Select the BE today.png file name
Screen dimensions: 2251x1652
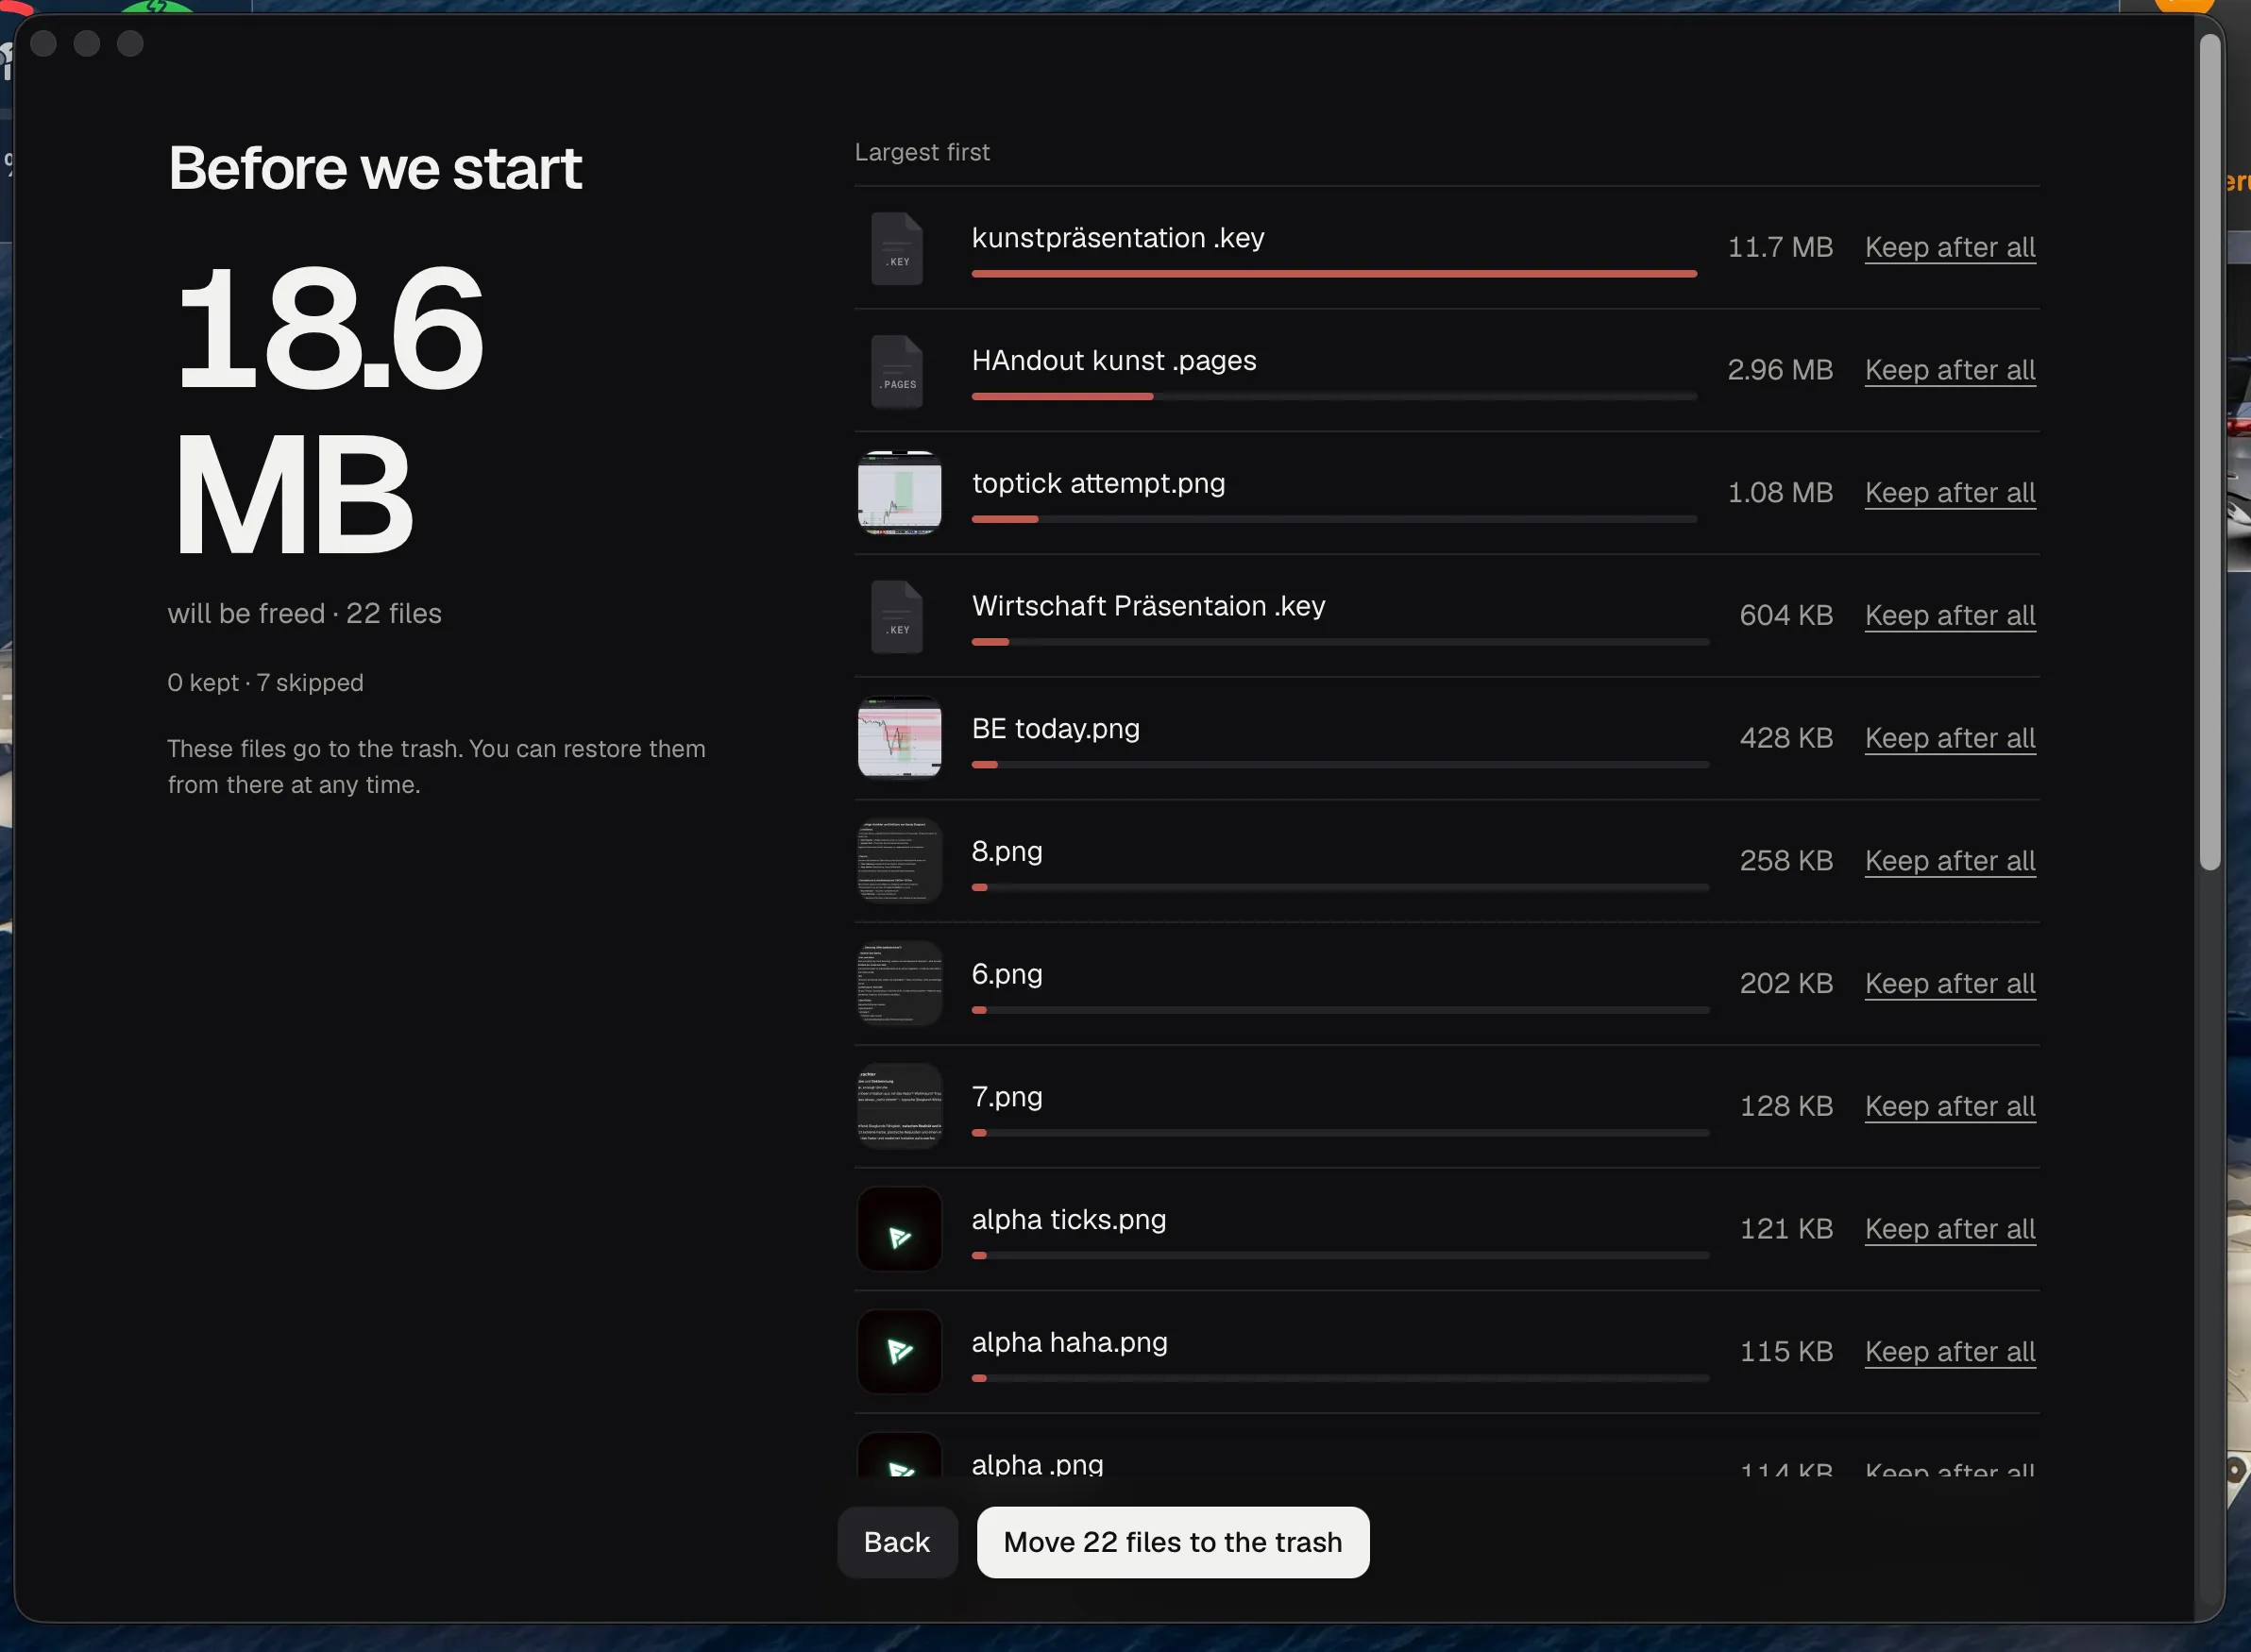click(x=1056, y=729)
